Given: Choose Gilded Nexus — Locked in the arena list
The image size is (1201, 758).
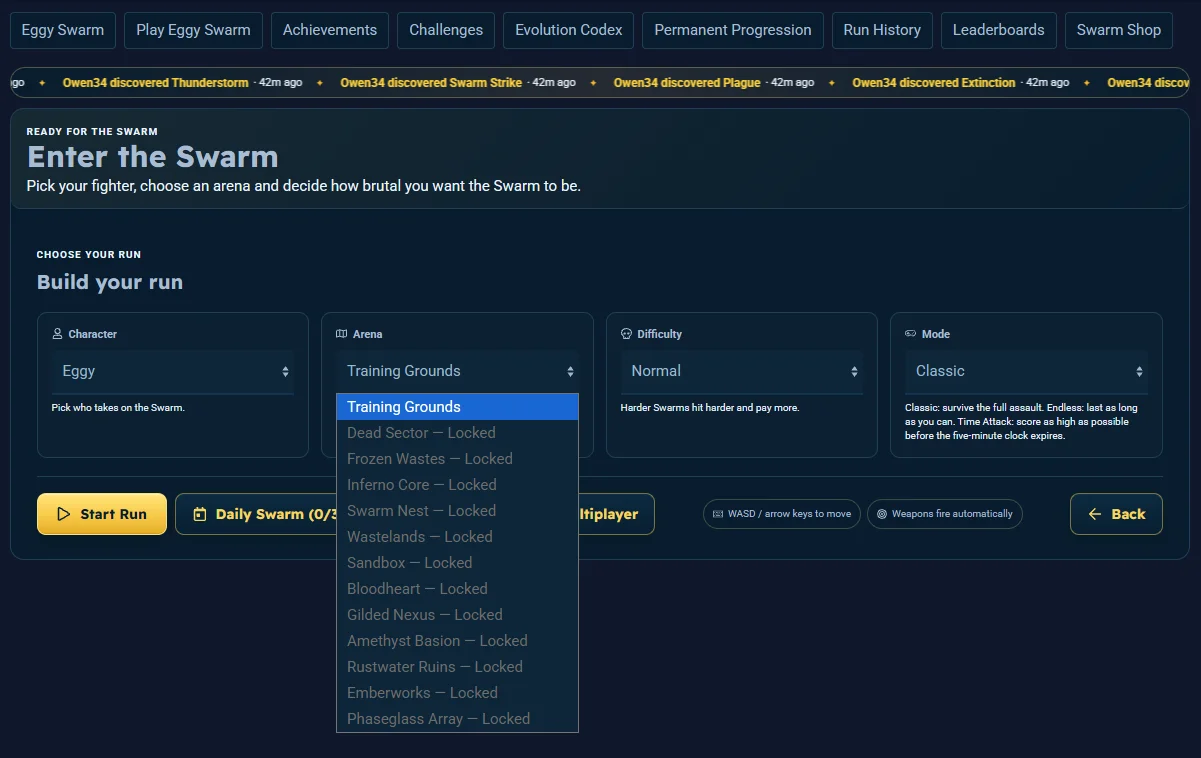Looking at the screenshot, I should [457, 615].
